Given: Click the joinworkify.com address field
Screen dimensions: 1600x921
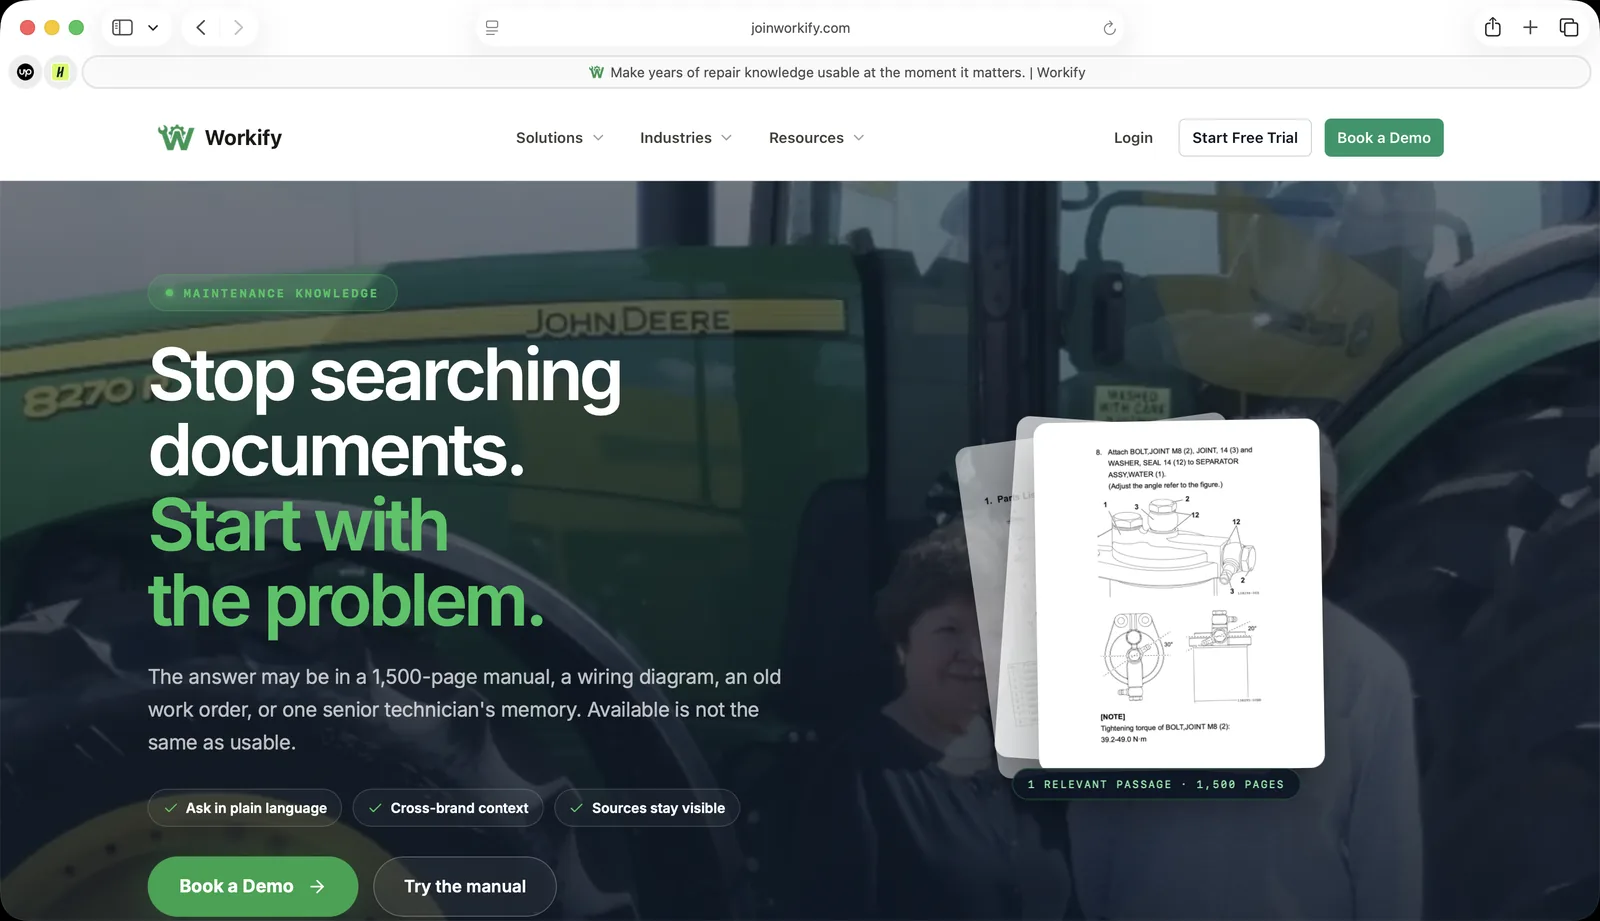Looking at the screenshot, I should point(800,28).
